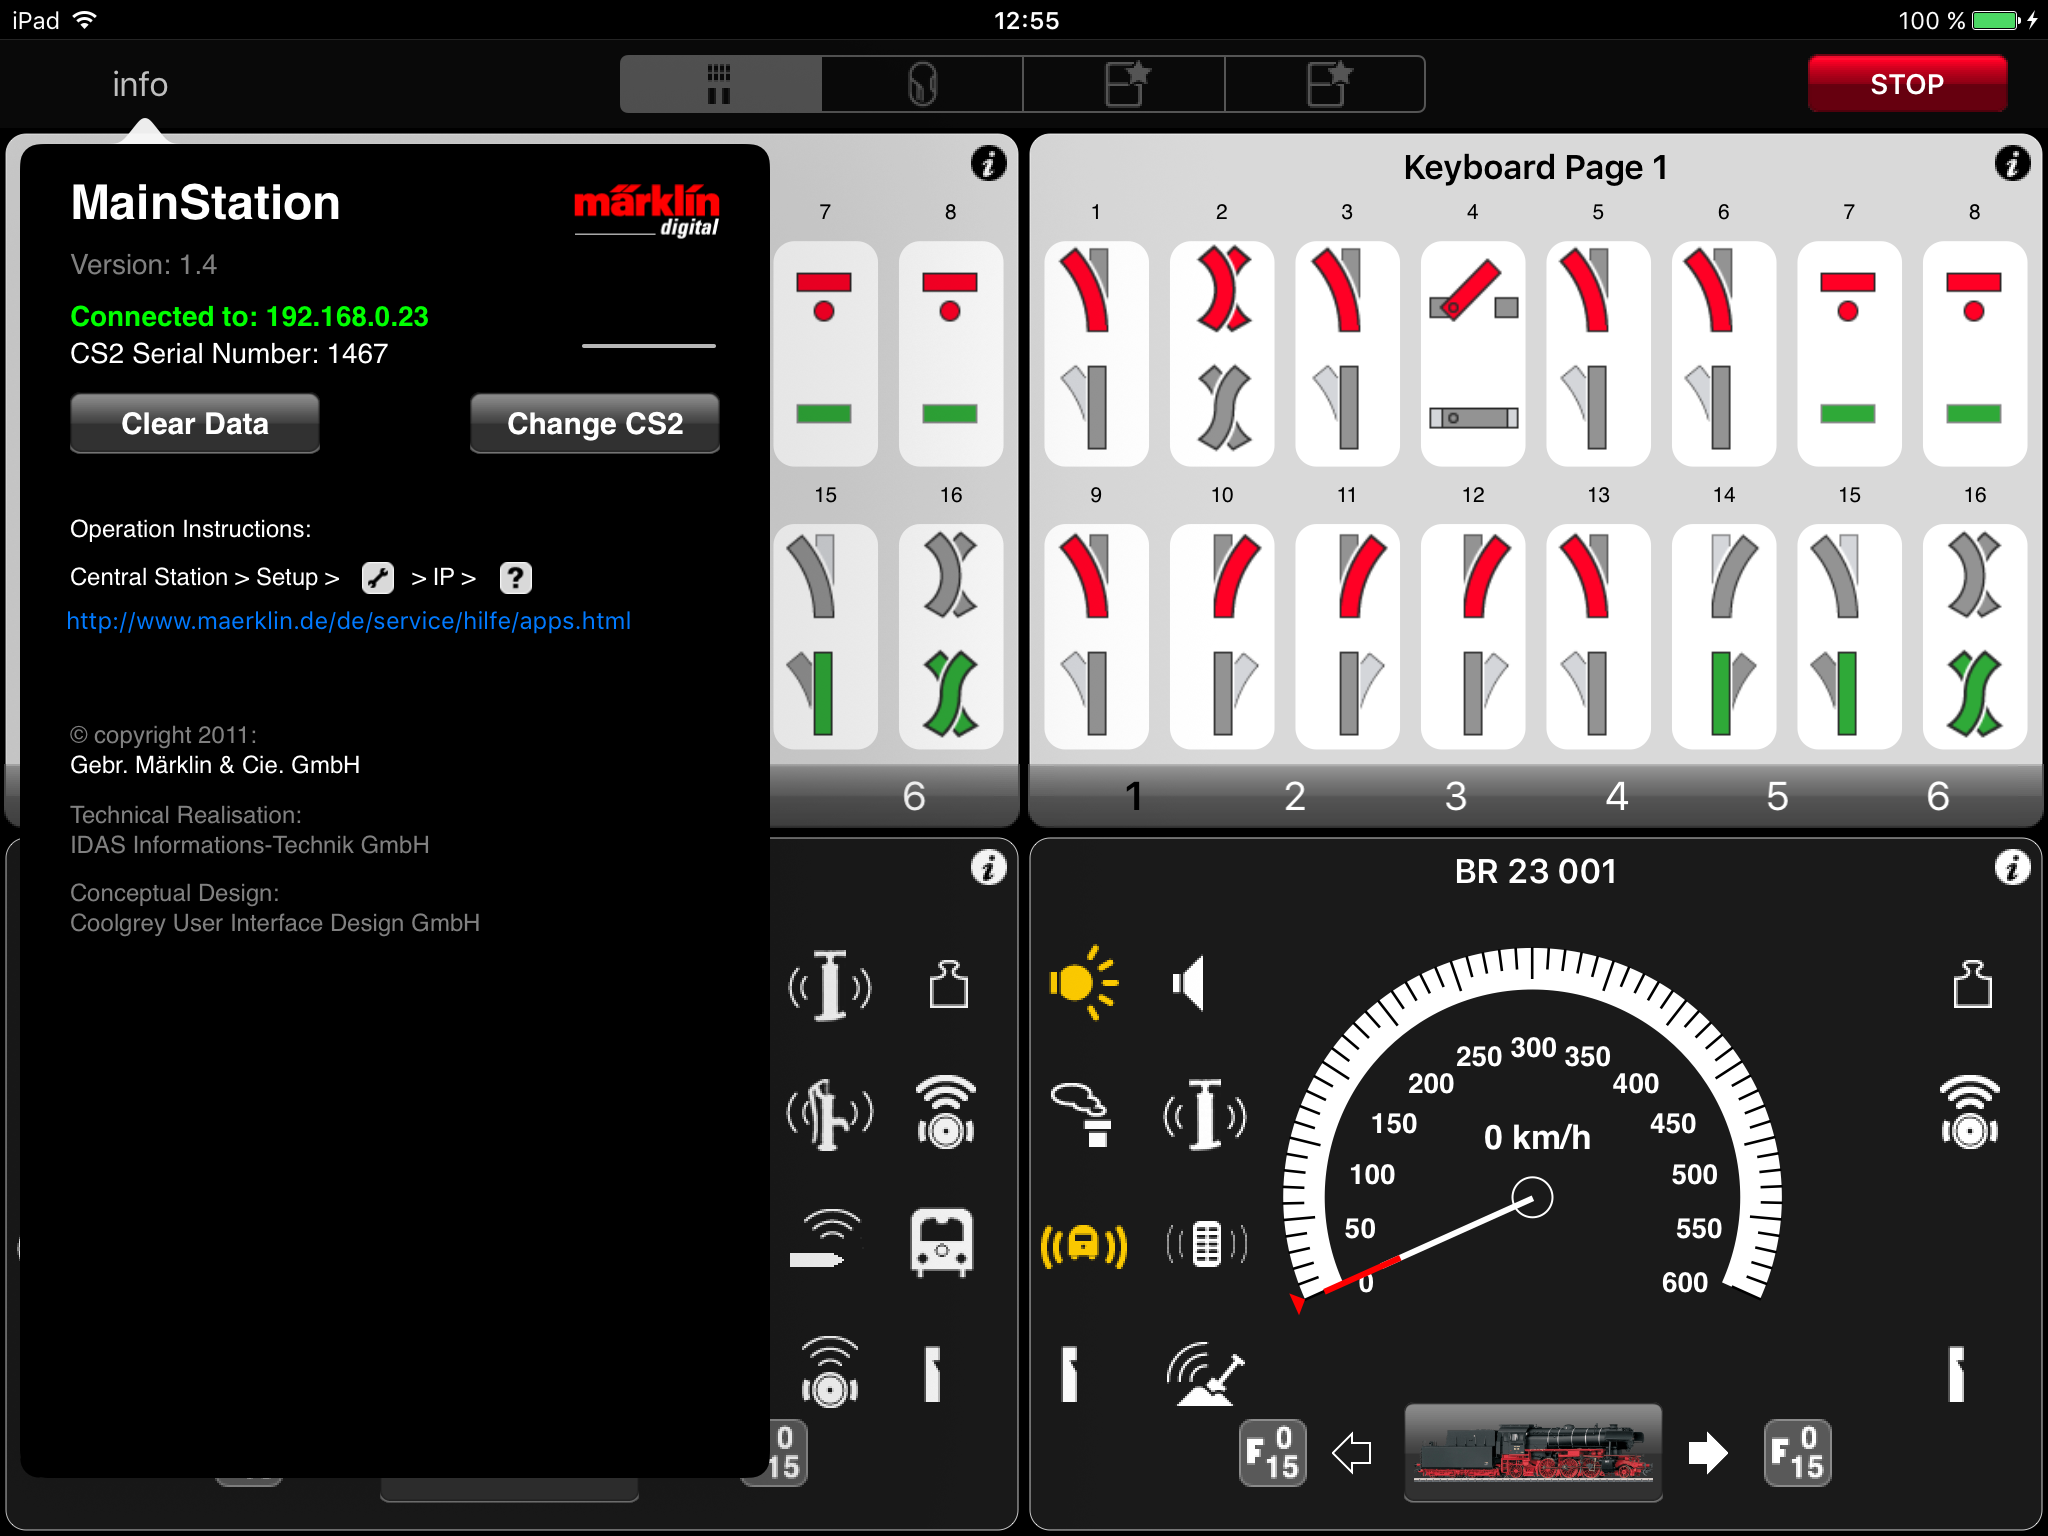Image resolution: width=2048 pixels, height=1536 pixels.
Task: Select the keyboard layout tab in top bar
Action: click(x=720, y=84)
